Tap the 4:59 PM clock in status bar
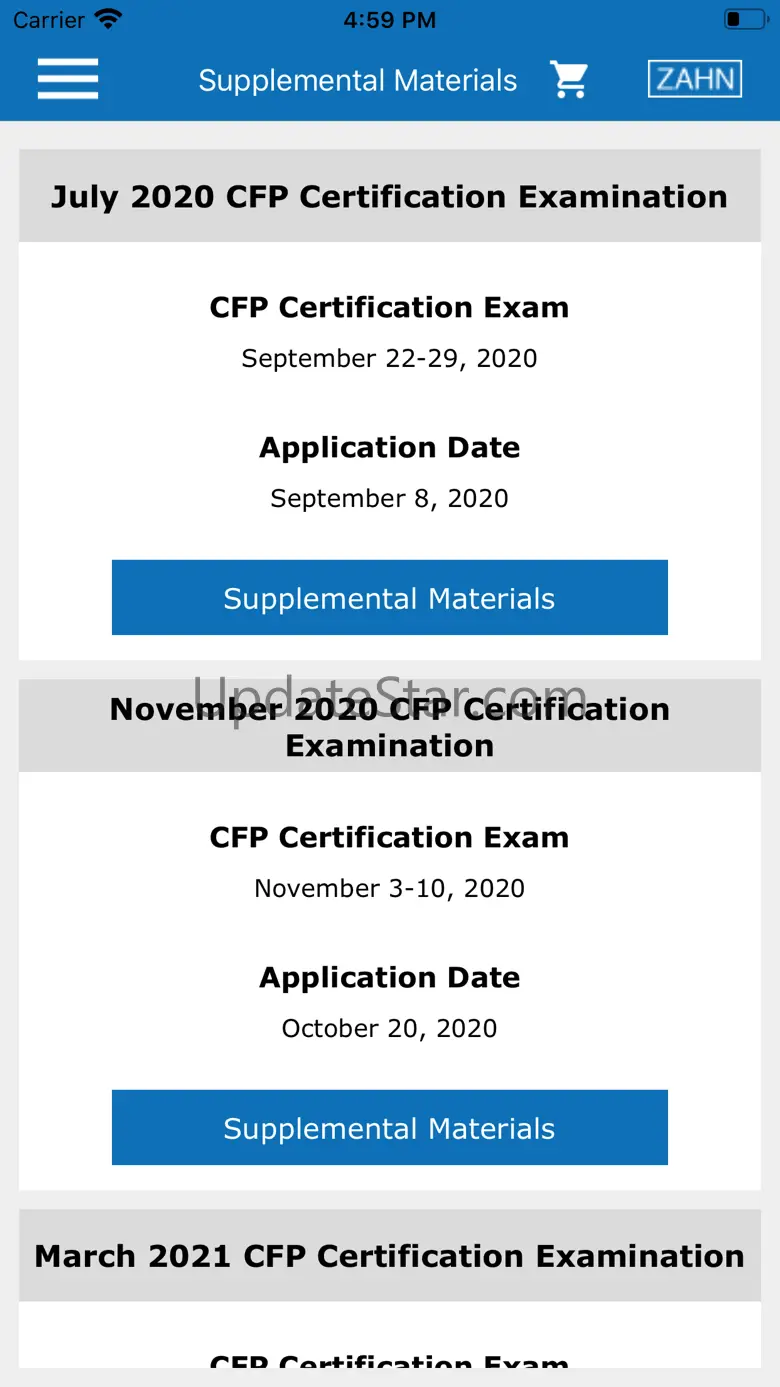The height and width of the screenshot is (1387, 780). 390,20
